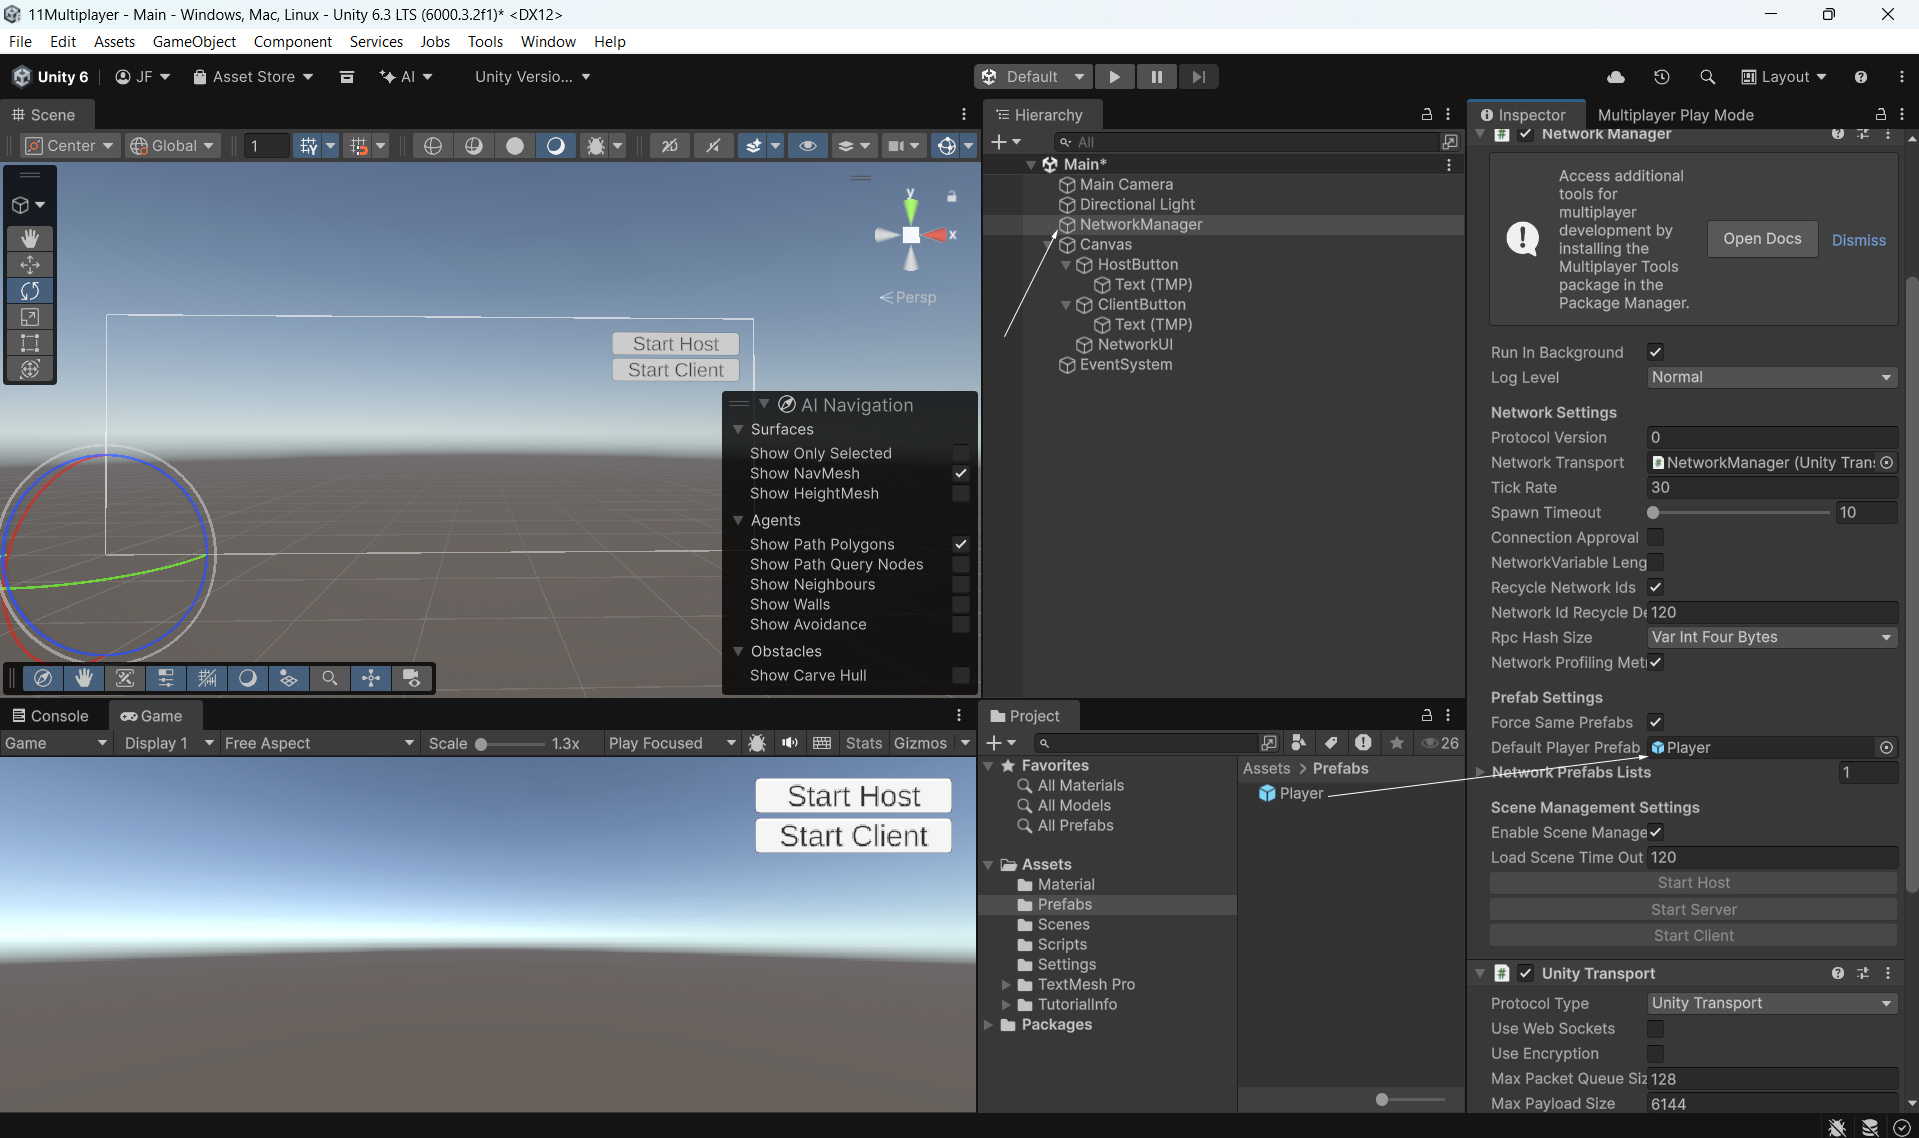Open the GameObject menu
This screenshot has width=1919, height=1138.
(x=194, y=42)
